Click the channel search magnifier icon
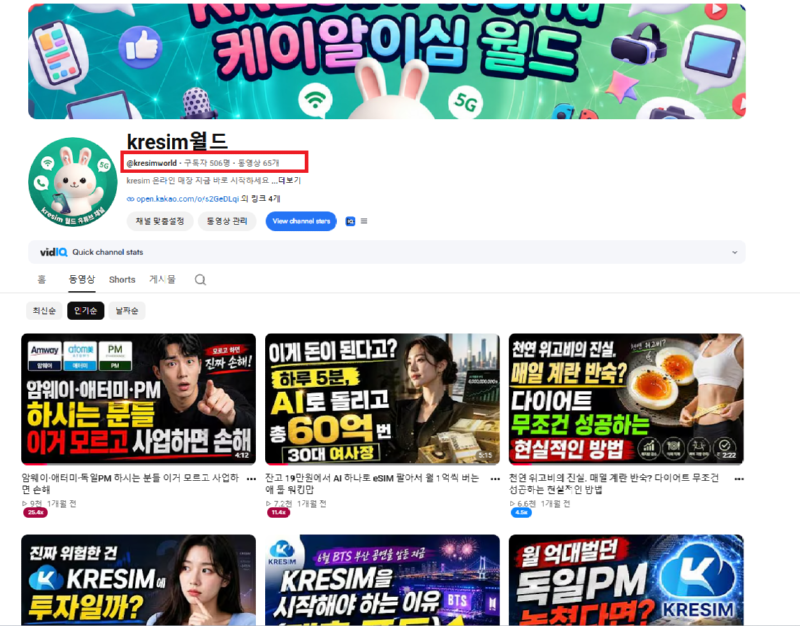 201,280
